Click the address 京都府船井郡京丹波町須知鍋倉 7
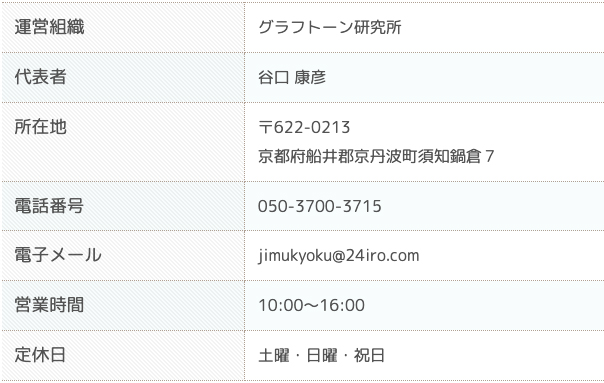Viewport: 604px width, 383px height. click(376, 156)
